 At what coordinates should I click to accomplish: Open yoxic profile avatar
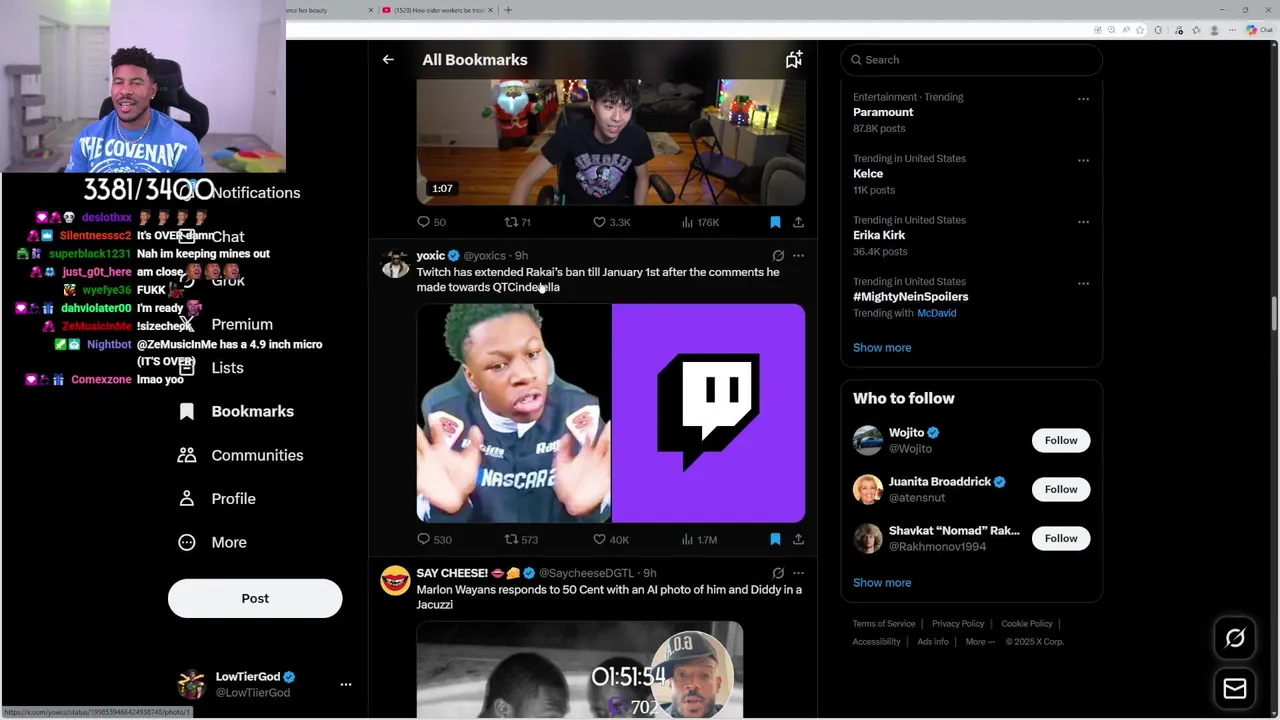point(395,263)
